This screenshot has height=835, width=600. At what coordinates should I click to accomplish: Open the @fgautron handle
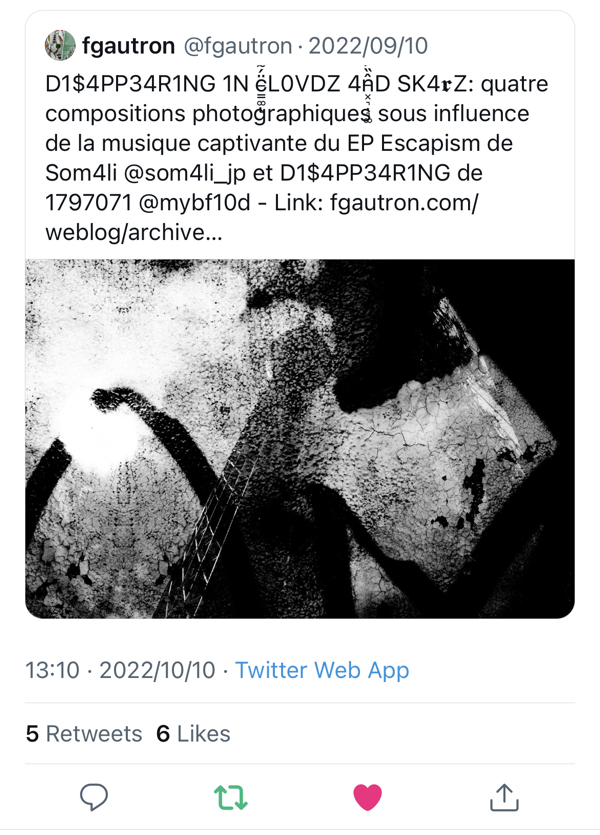[x=237, y=46]
